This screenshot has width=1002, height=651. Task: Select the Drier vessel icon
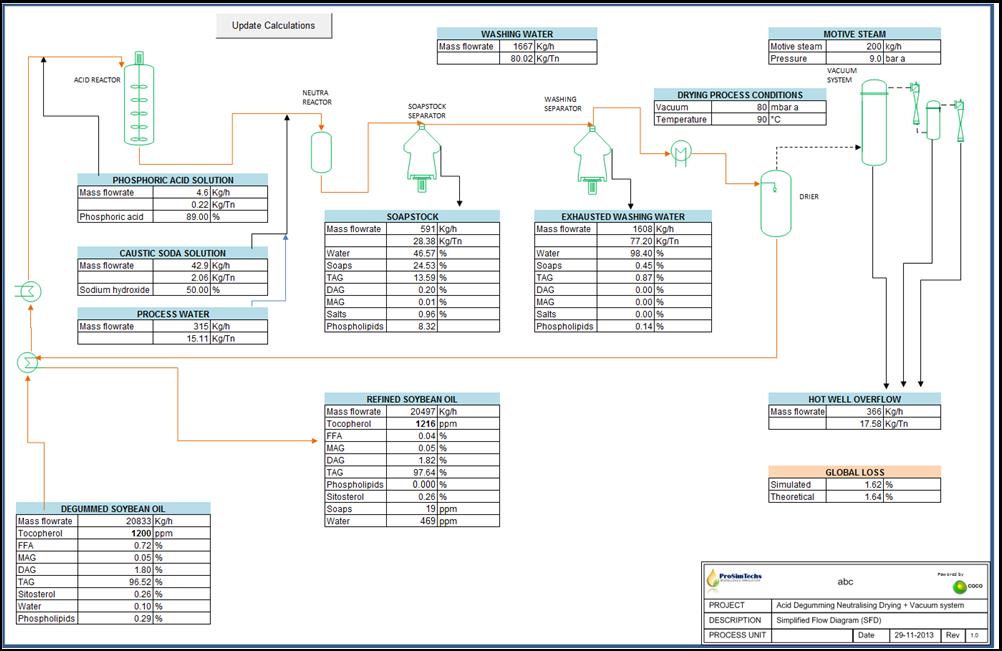pos(775,203)
